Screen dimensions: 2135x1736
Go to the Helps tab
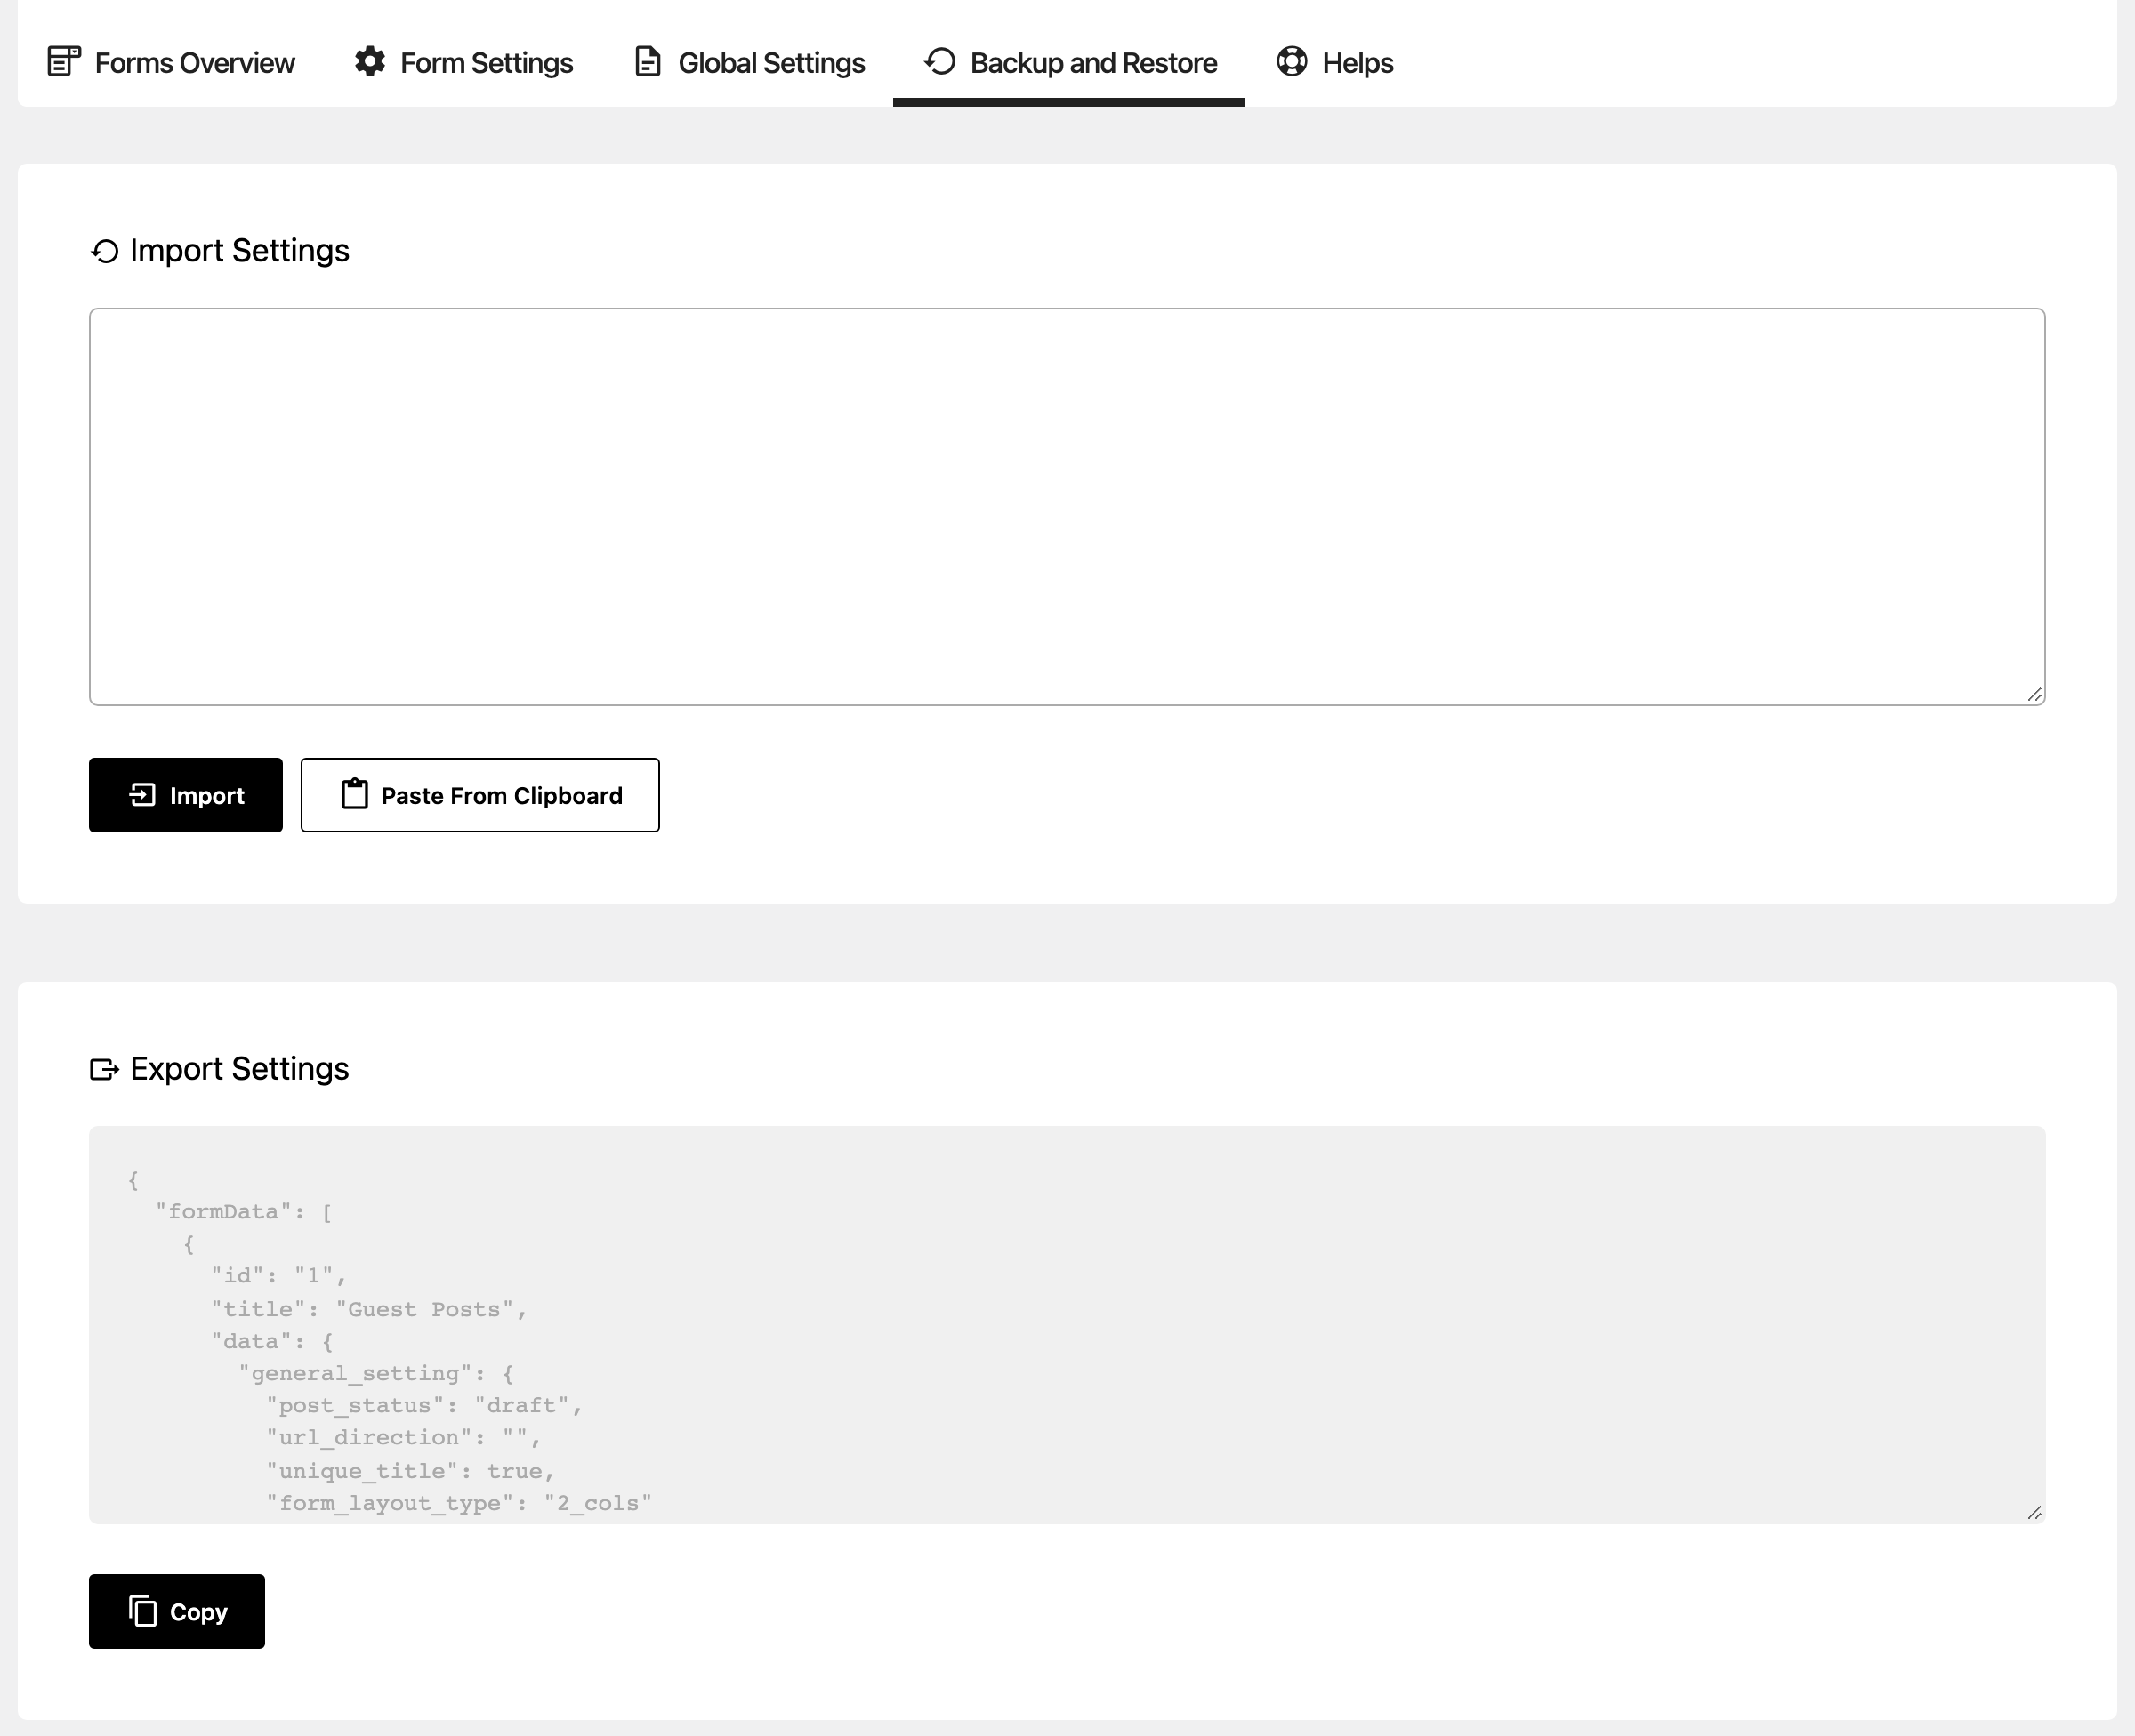1334,62
